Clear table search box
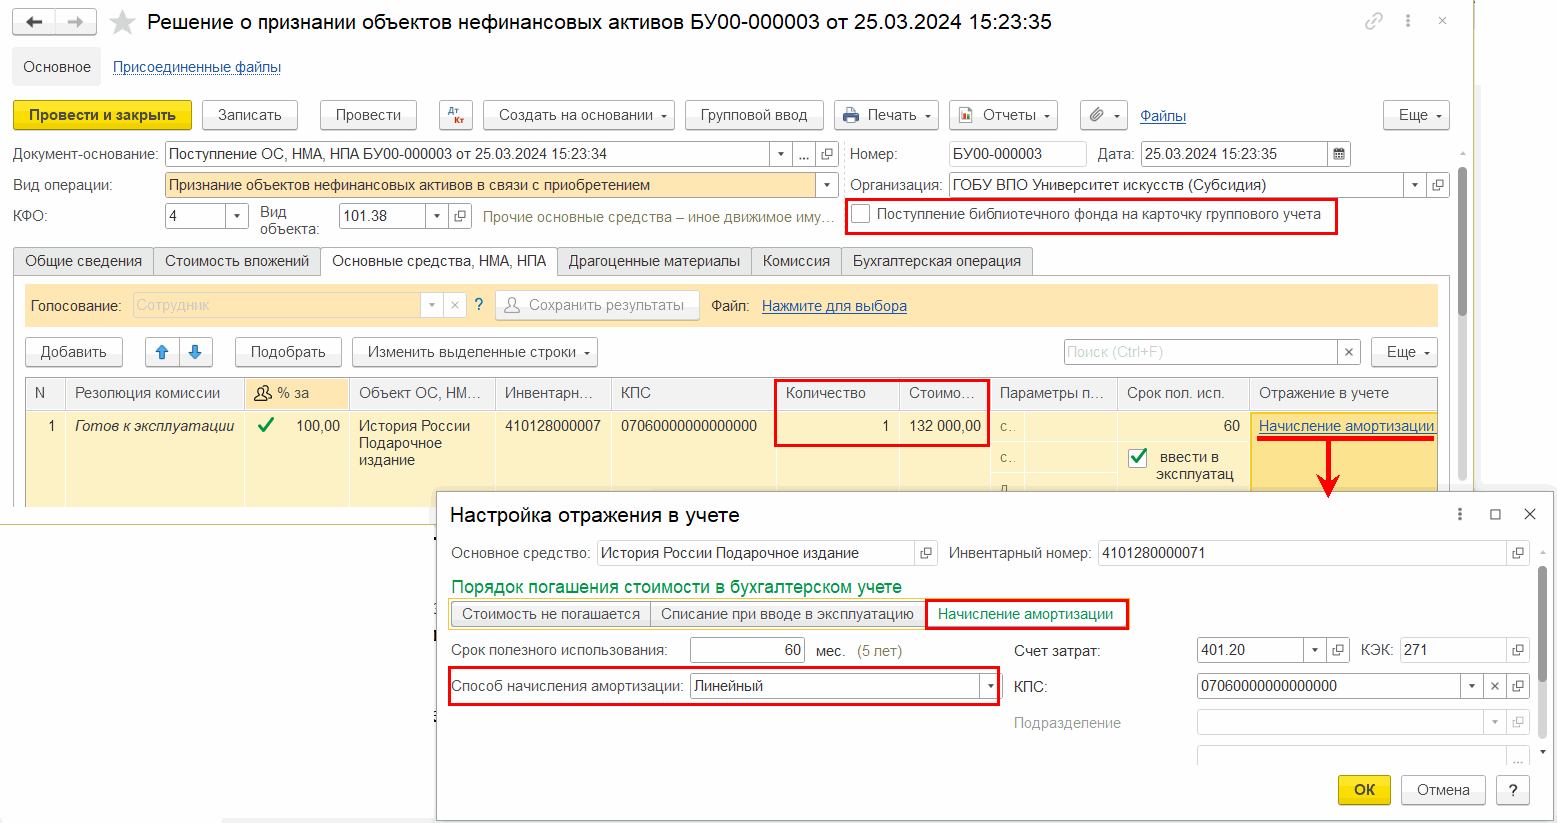Screen dimensions: 1557x823 1349,352
